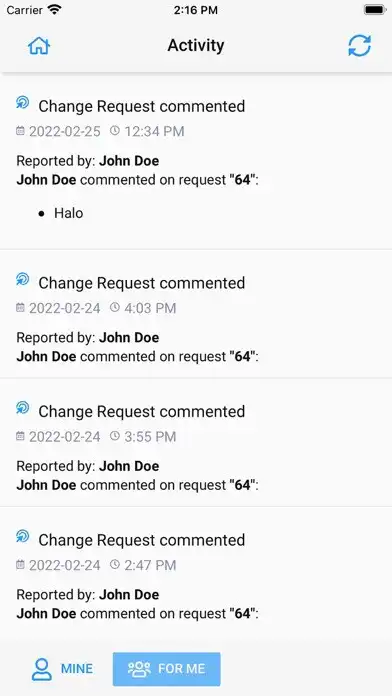Click change request icon for 12:34 PM entry

[x=23, y=103]
